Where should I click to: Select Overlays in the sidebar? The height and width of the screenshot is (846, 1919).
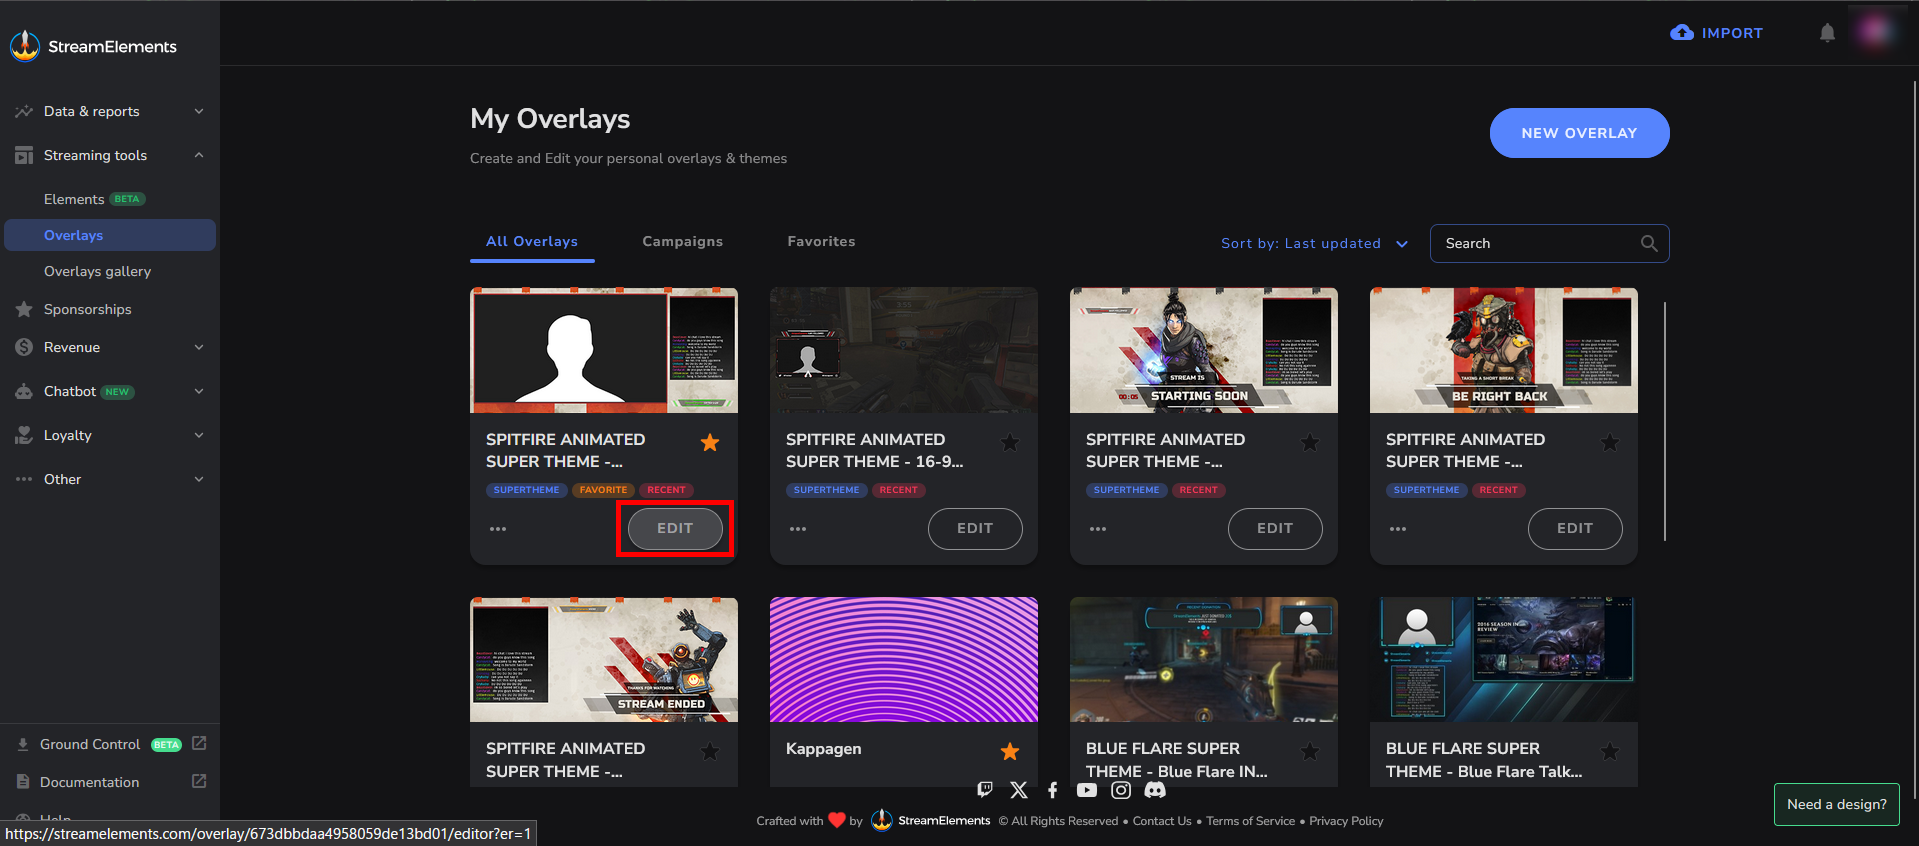110,235
